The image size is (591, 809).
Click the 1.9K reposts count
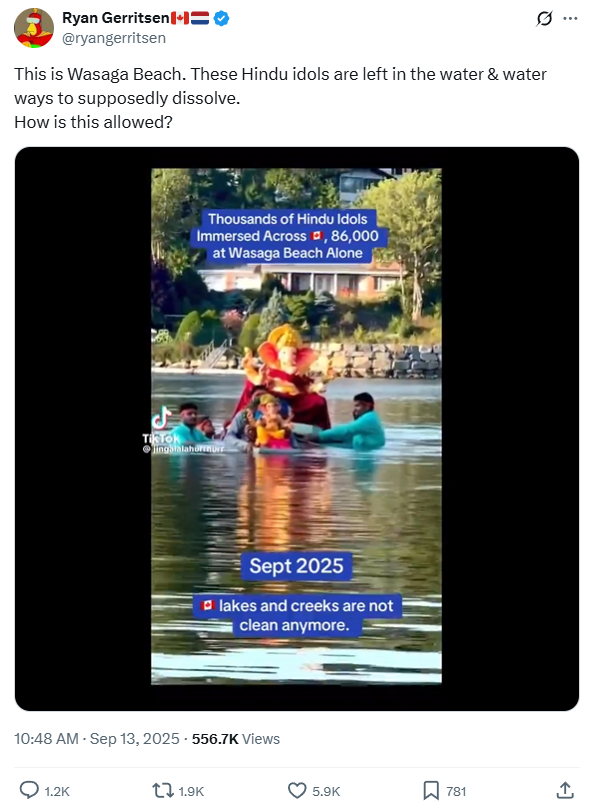191,791
